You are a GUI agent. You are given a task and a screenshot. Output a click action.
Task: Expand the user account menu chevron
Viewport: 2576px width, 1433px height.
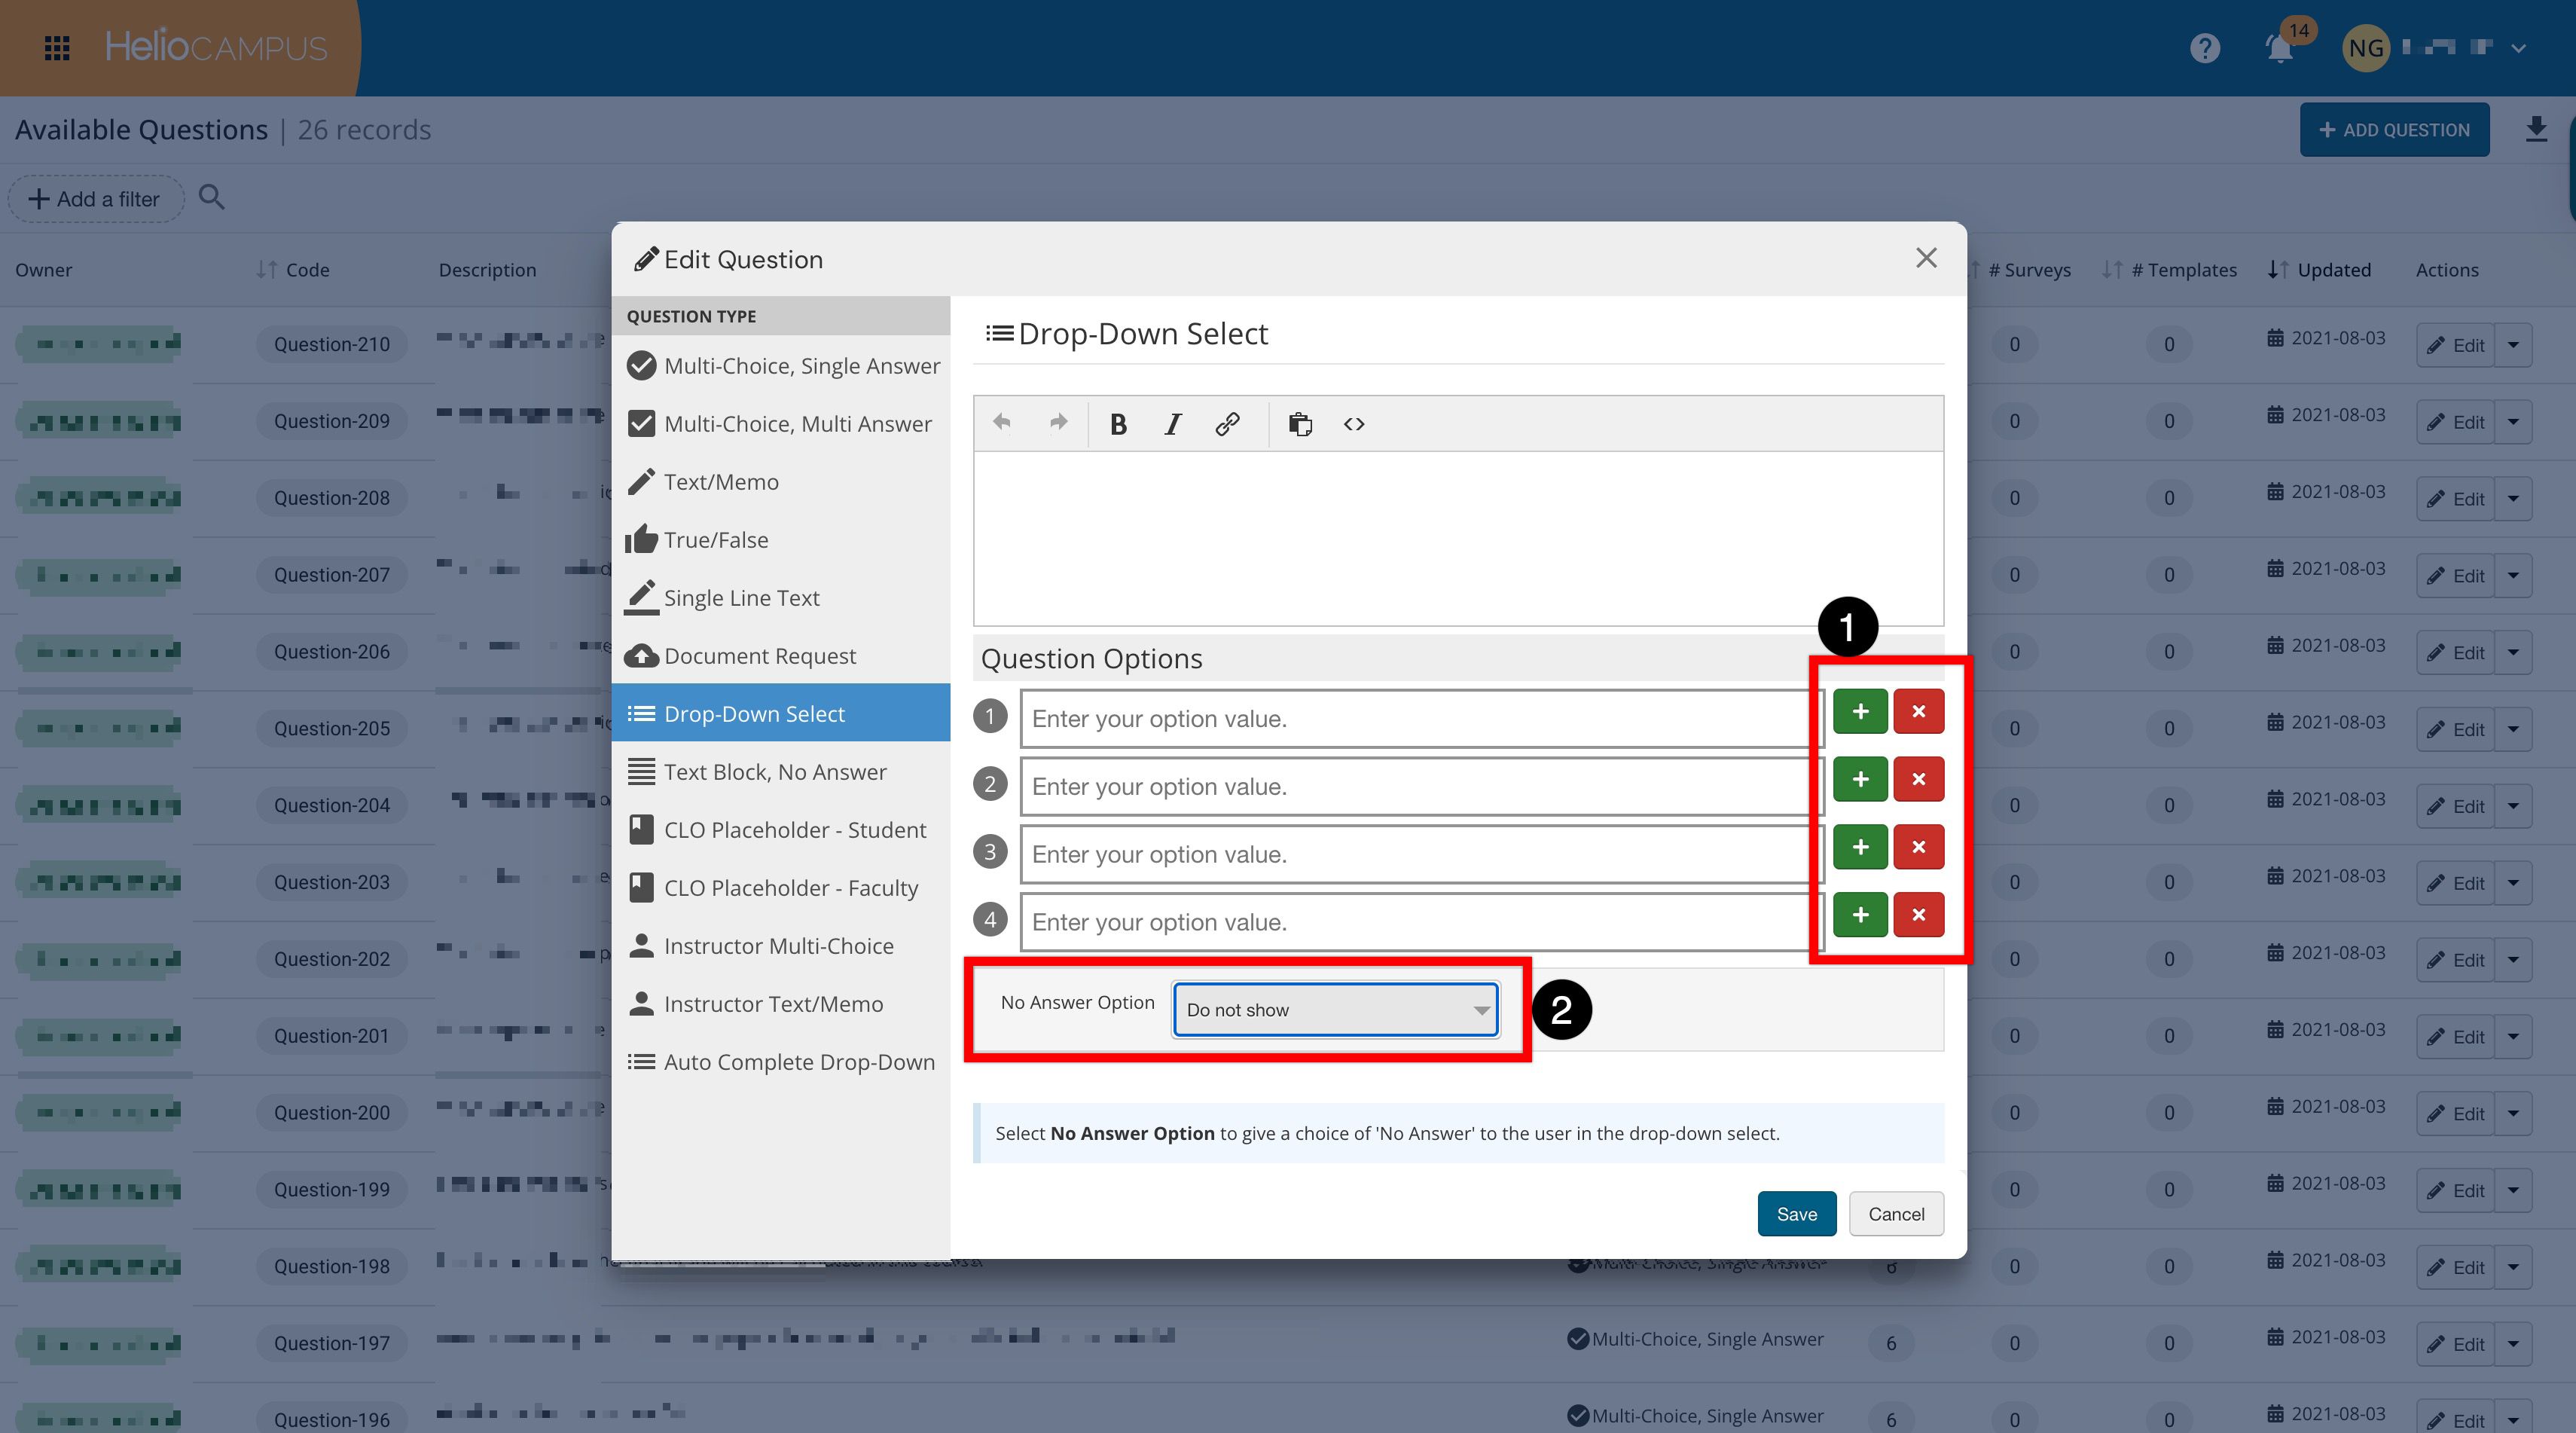tap(2519, 48)
